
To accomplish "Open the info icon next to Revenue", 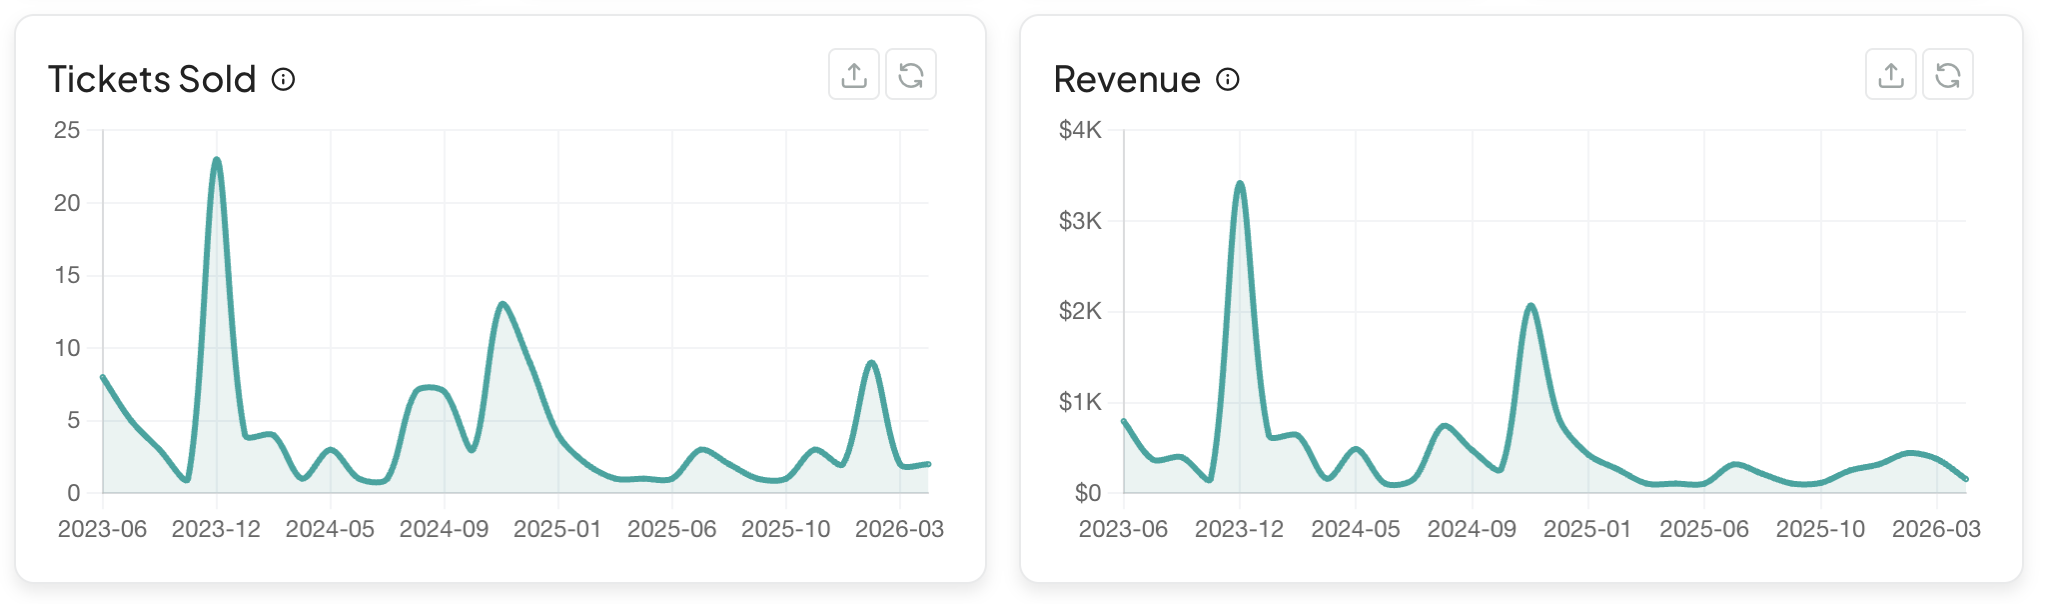I will pyautogui.click(x=1228, y=79).
